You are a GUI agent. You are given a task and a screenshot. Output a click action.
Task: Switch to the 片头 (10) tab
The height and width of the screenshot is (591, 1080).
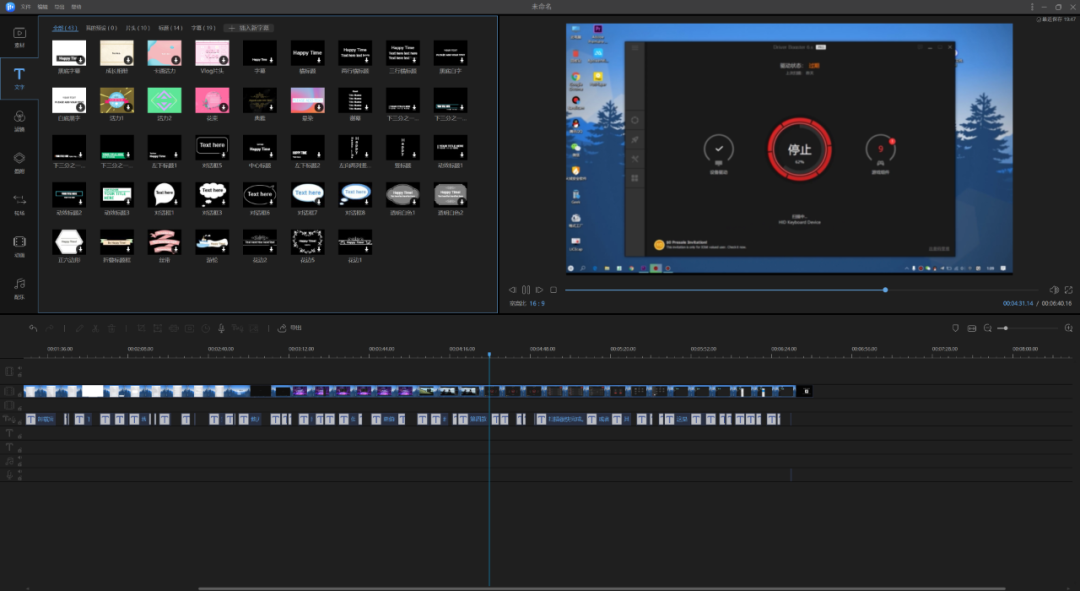(x=138, y=28)
